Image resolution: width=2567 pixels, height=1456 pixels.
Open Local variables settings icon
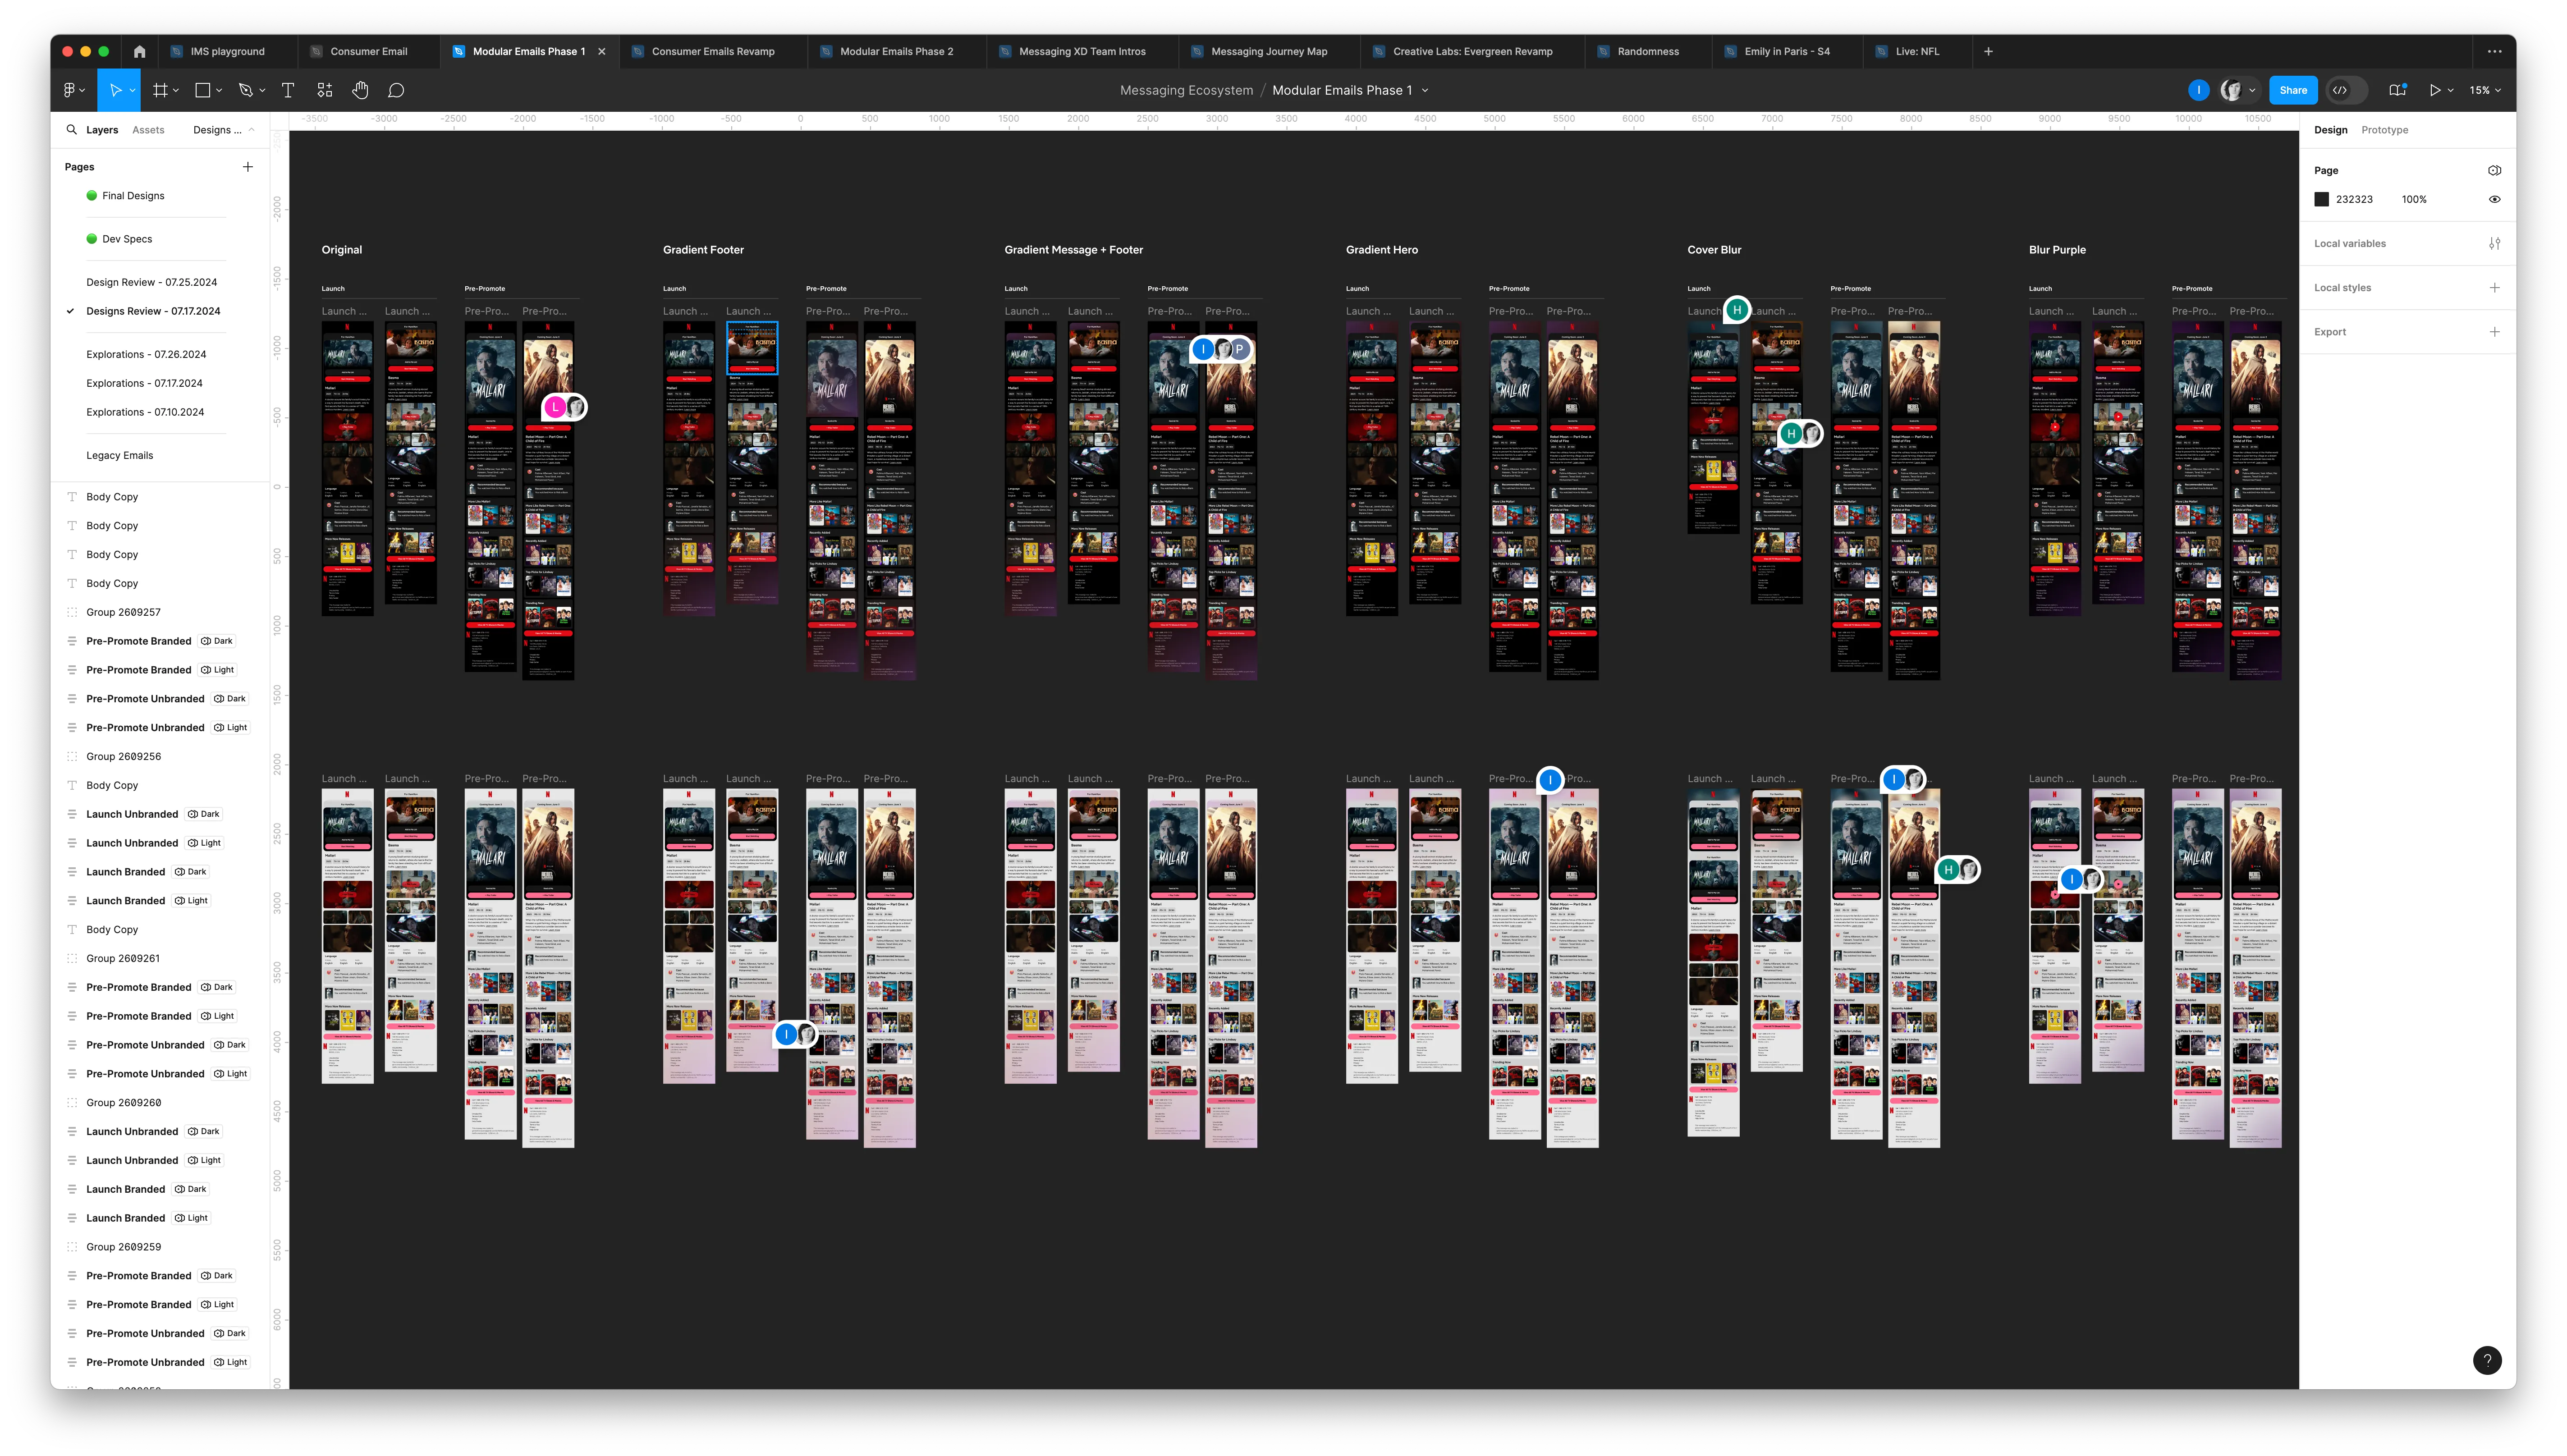[x=2494, y=243]
